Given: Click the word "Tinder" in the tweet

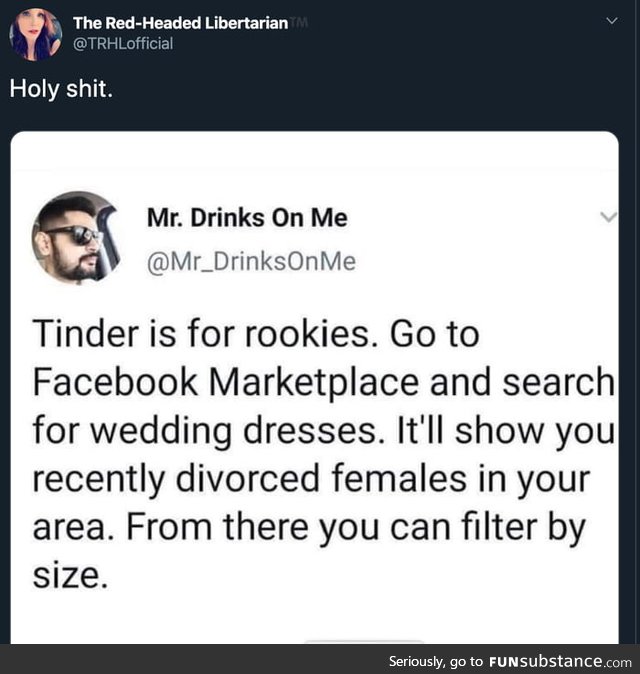Looking at the screenshot, I should [82, 334].
